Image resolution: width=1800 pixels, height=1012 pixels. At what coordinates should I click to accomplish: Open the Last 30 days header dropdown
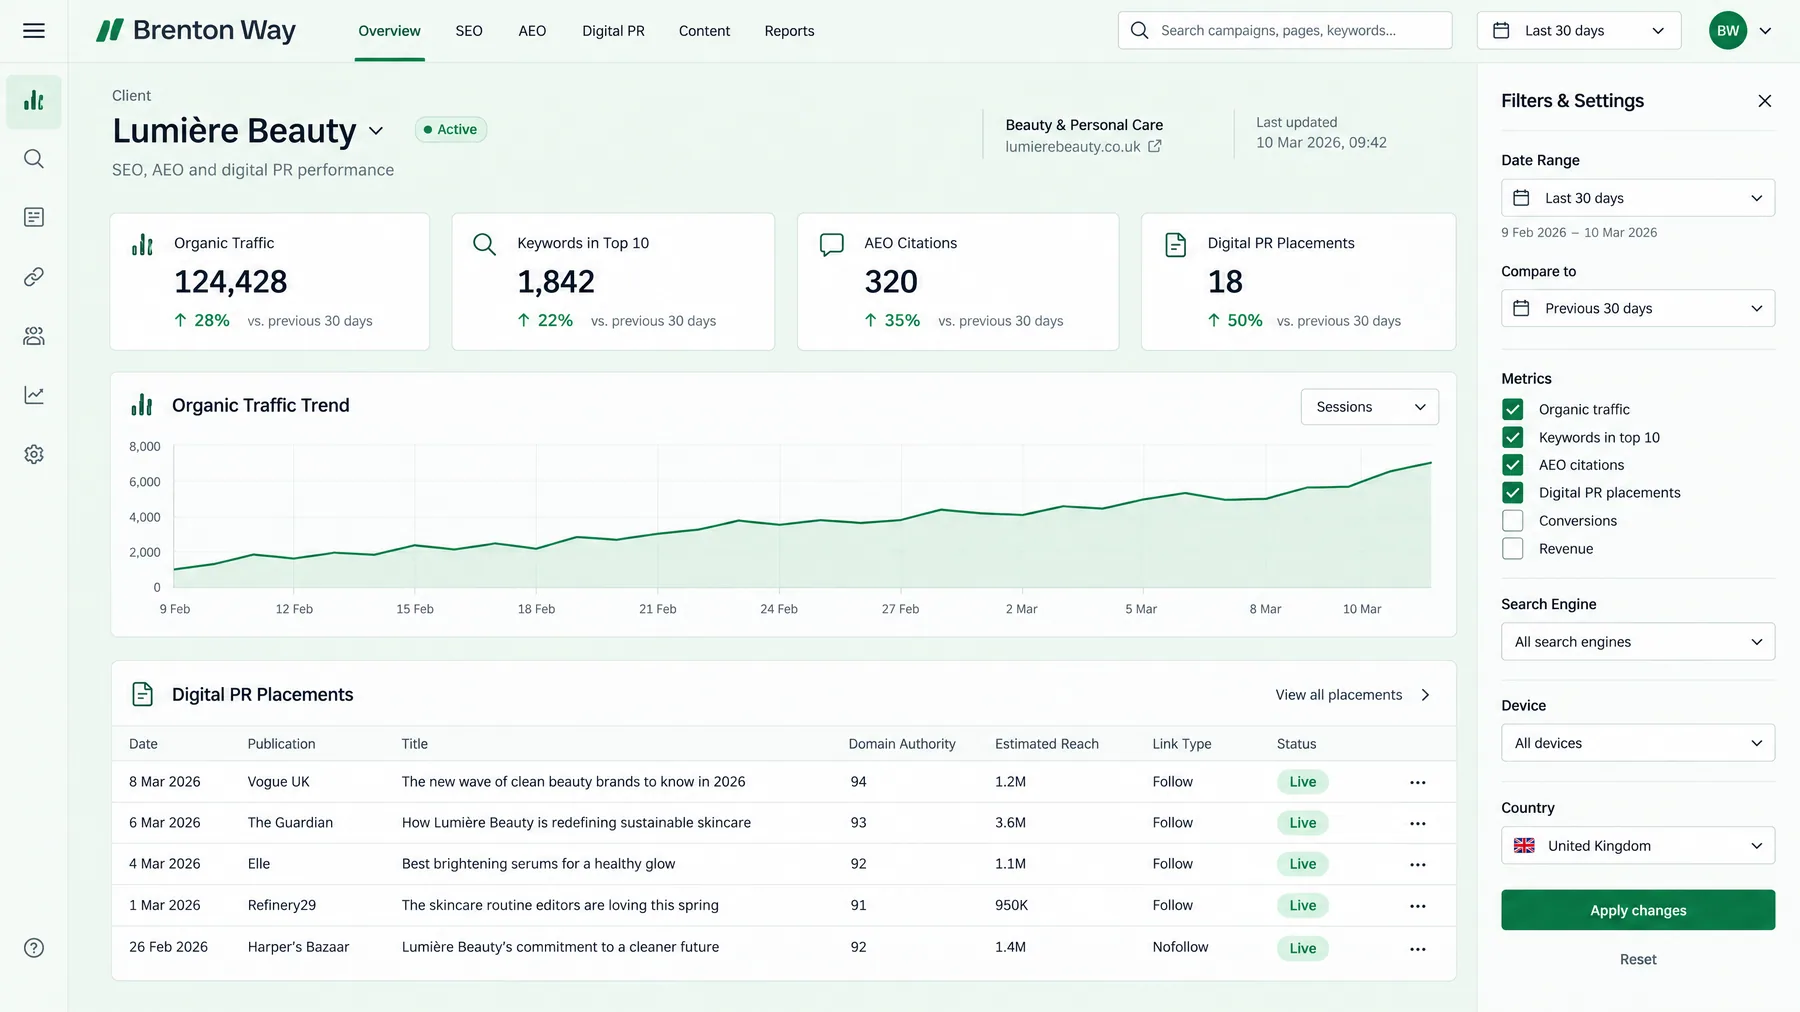[x=1579, y=31]
